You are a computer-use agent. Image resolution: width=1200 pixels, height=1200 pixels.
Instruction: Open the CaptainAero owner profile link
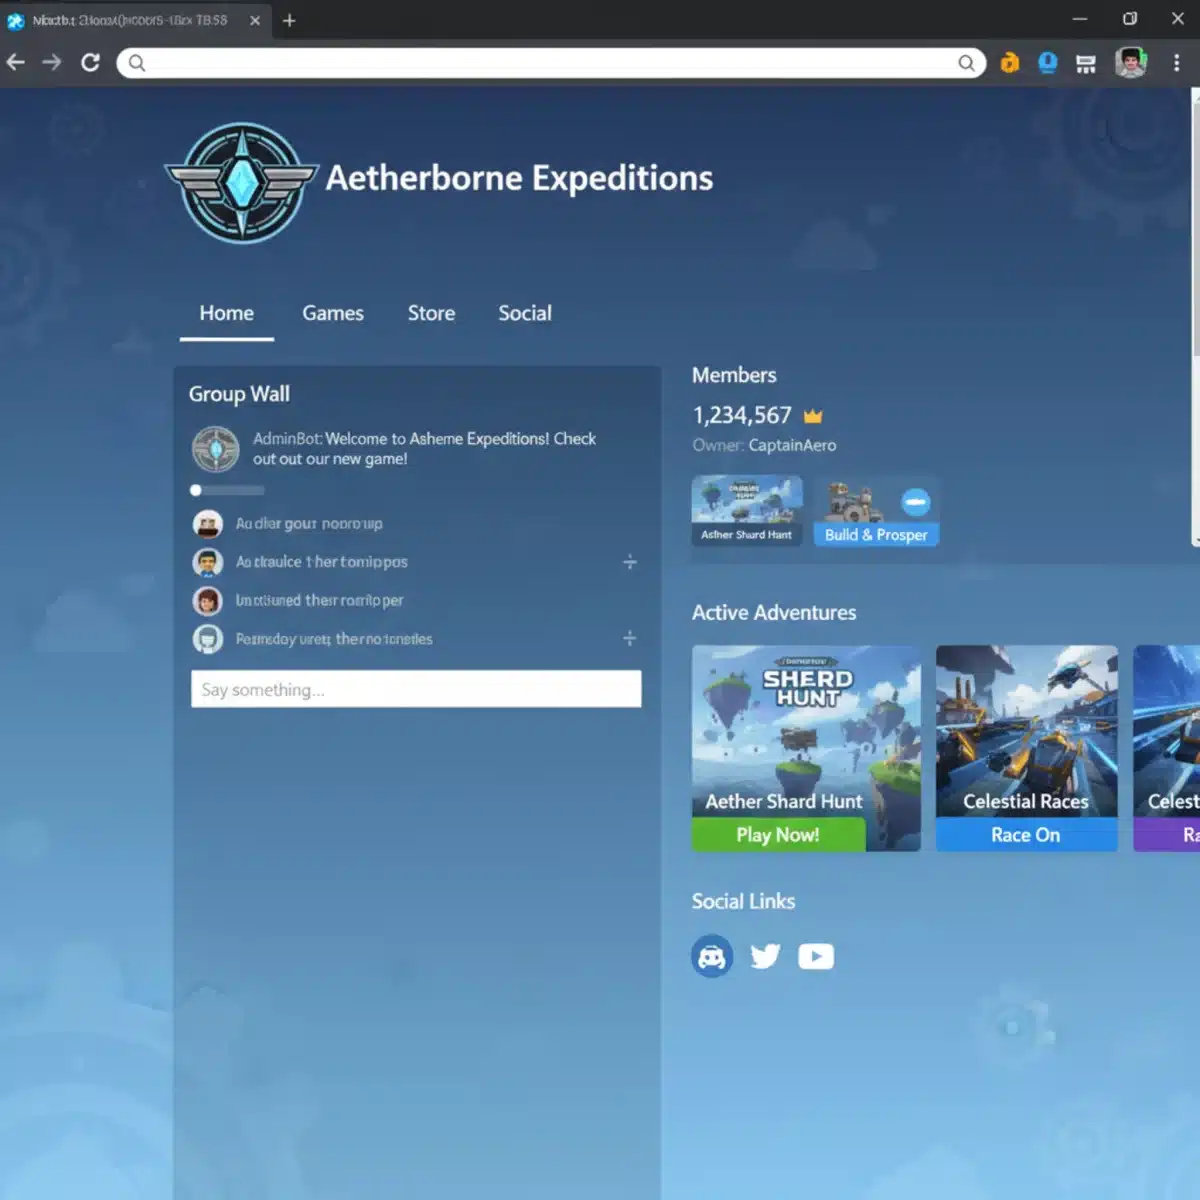[x=791, y=445]
